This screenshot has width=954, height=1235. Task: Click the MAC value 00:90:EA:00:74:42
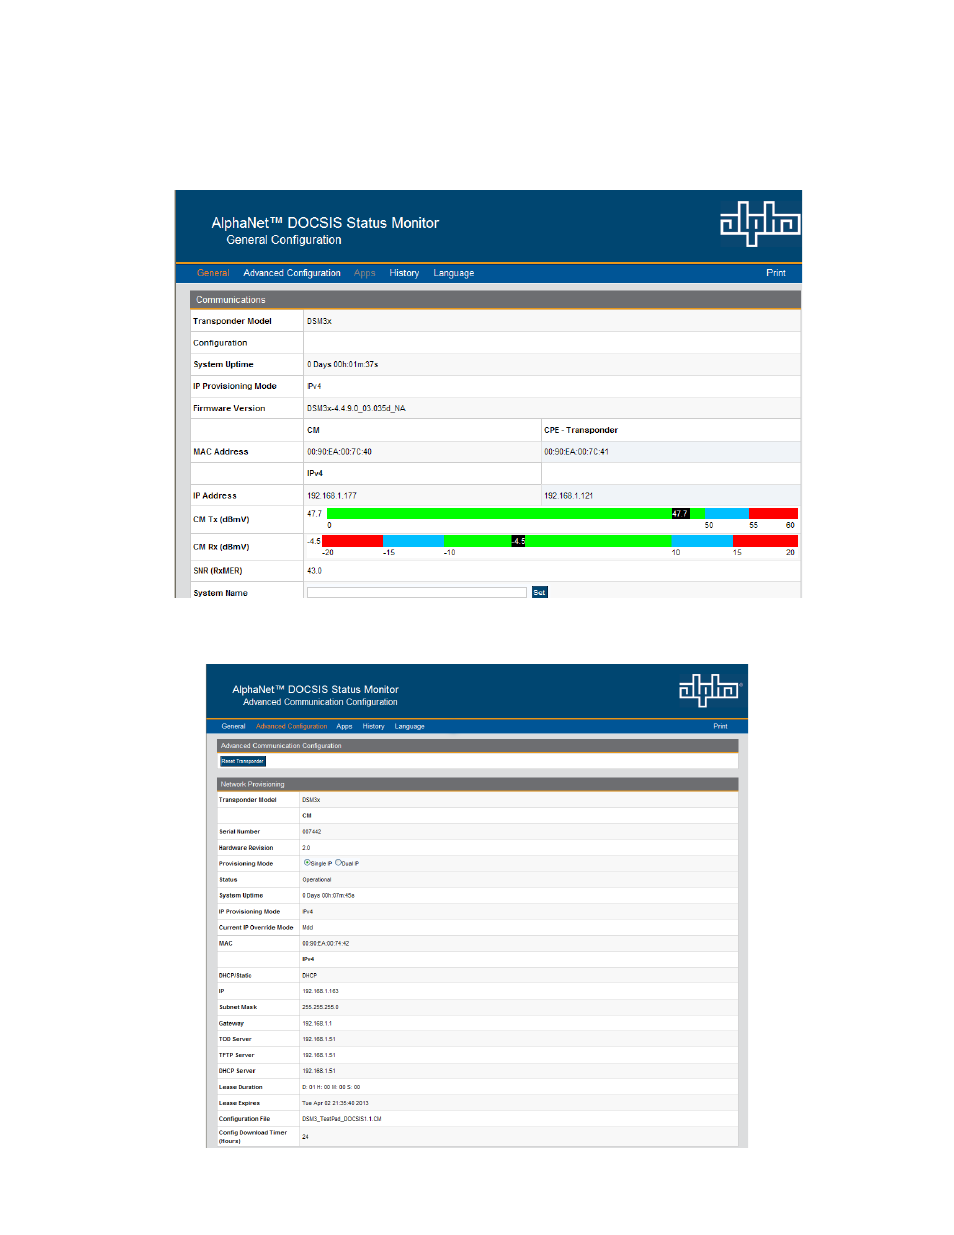[x=326, y=943]
